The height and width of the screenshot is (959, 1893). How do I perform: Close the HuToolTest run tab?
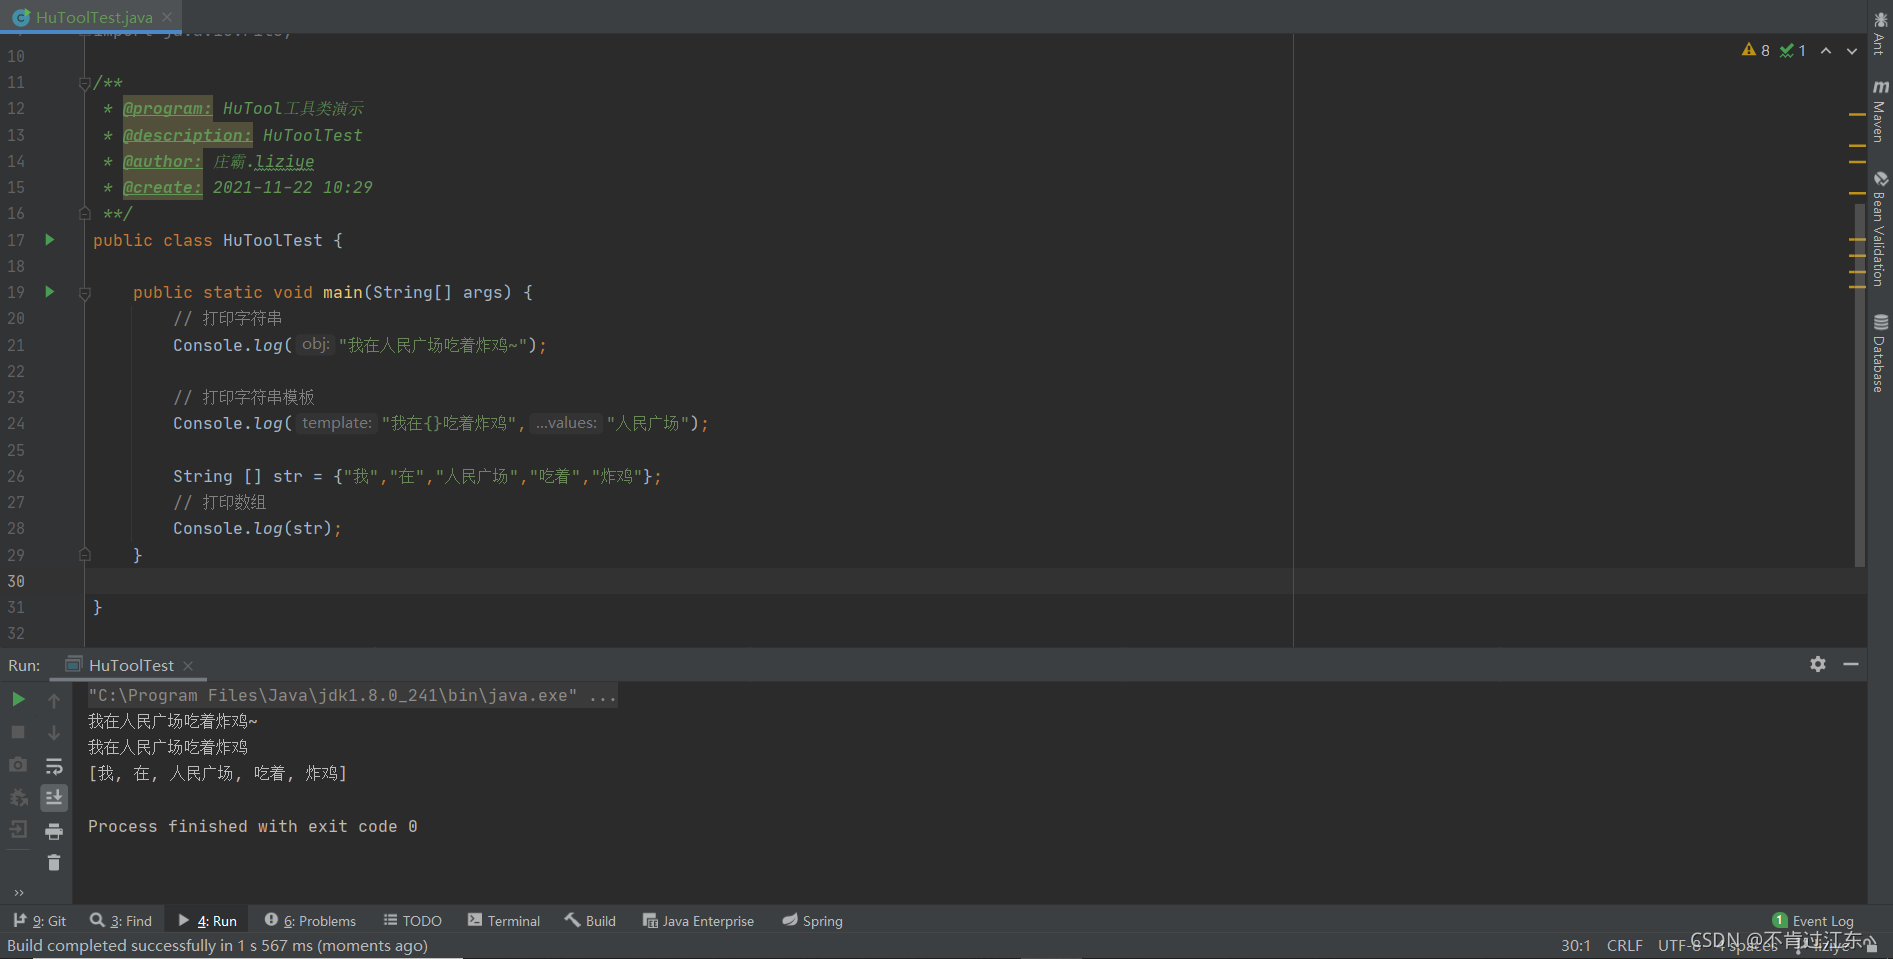pyautogui.click(x=188, y=666)
